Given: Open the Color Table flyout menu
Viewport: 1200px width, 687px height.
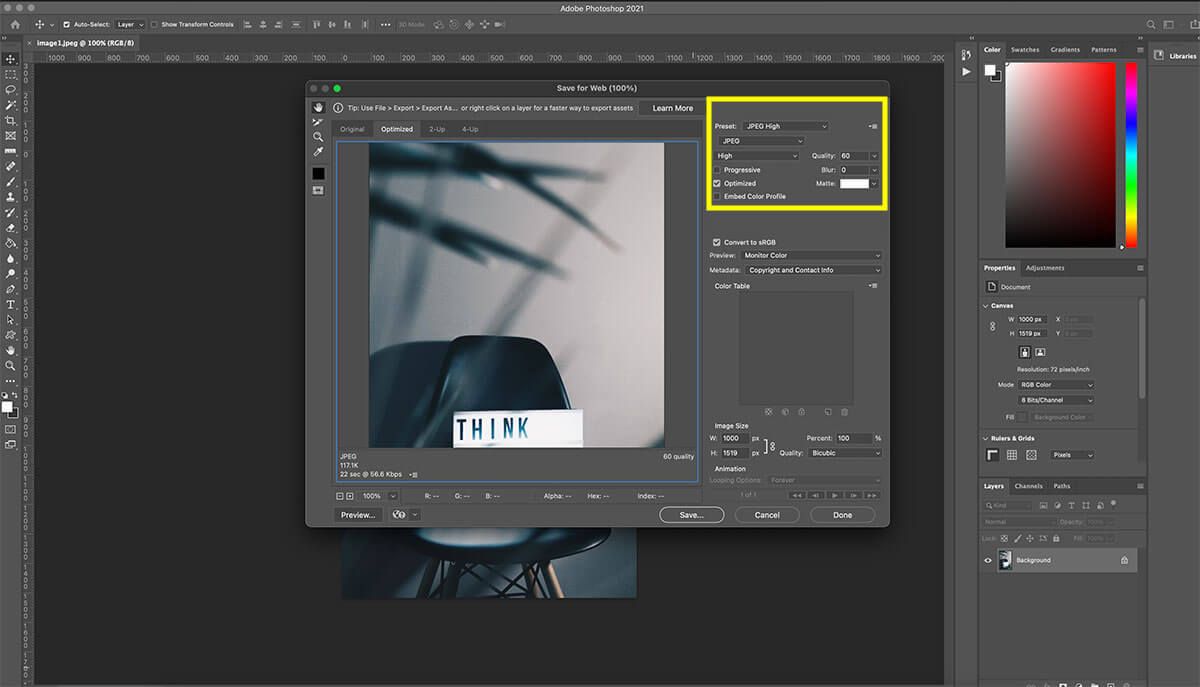Looking at the screenshot, I should 873,286.
